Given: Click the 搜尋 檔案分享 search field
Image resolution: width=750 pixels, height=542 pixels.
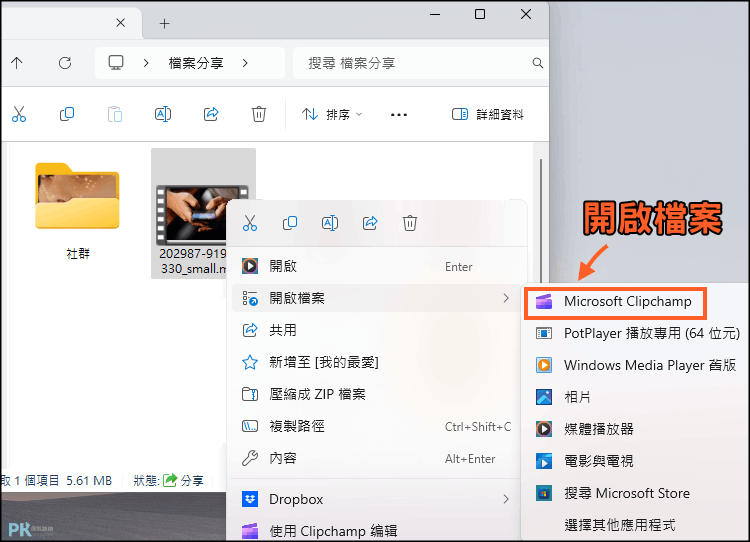Looking at the screenshot, I should (x=414, y=63).
